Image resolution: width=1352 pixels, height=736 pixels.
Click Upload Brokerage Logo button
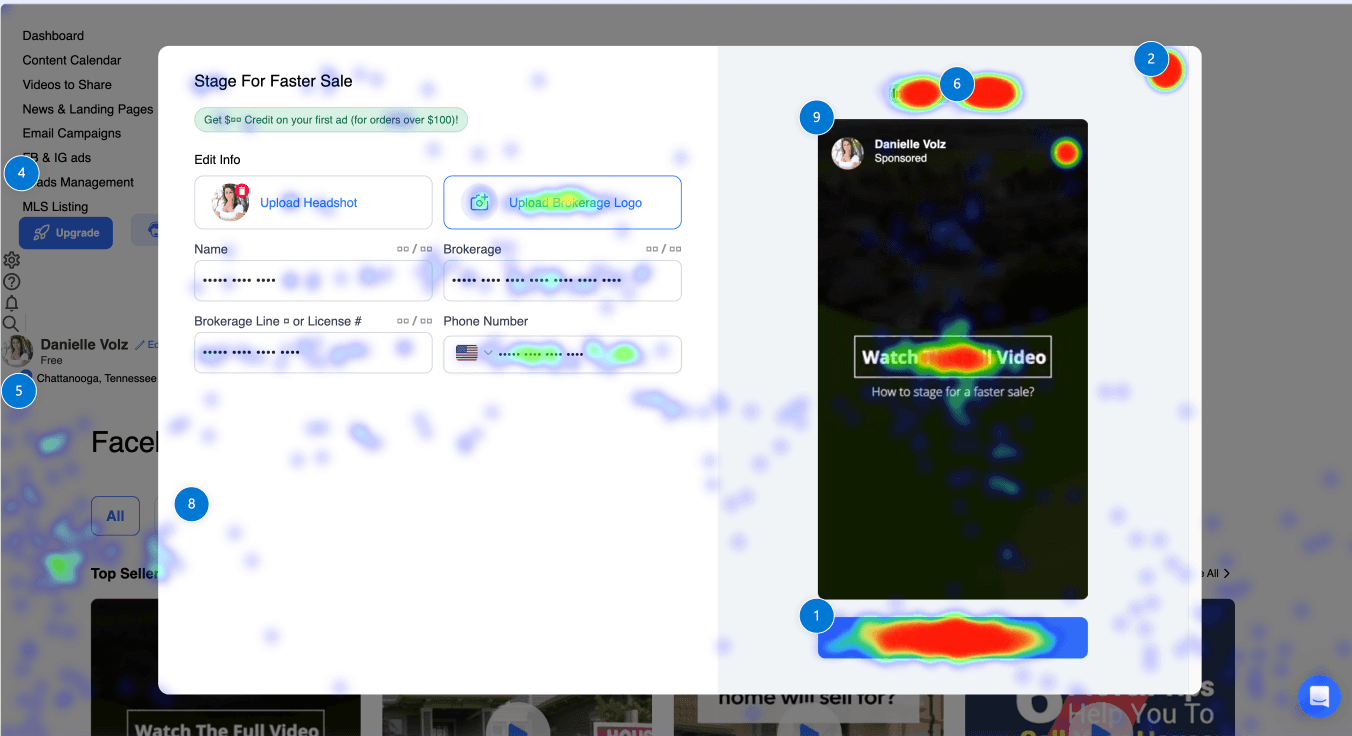(x=562, y=203)
